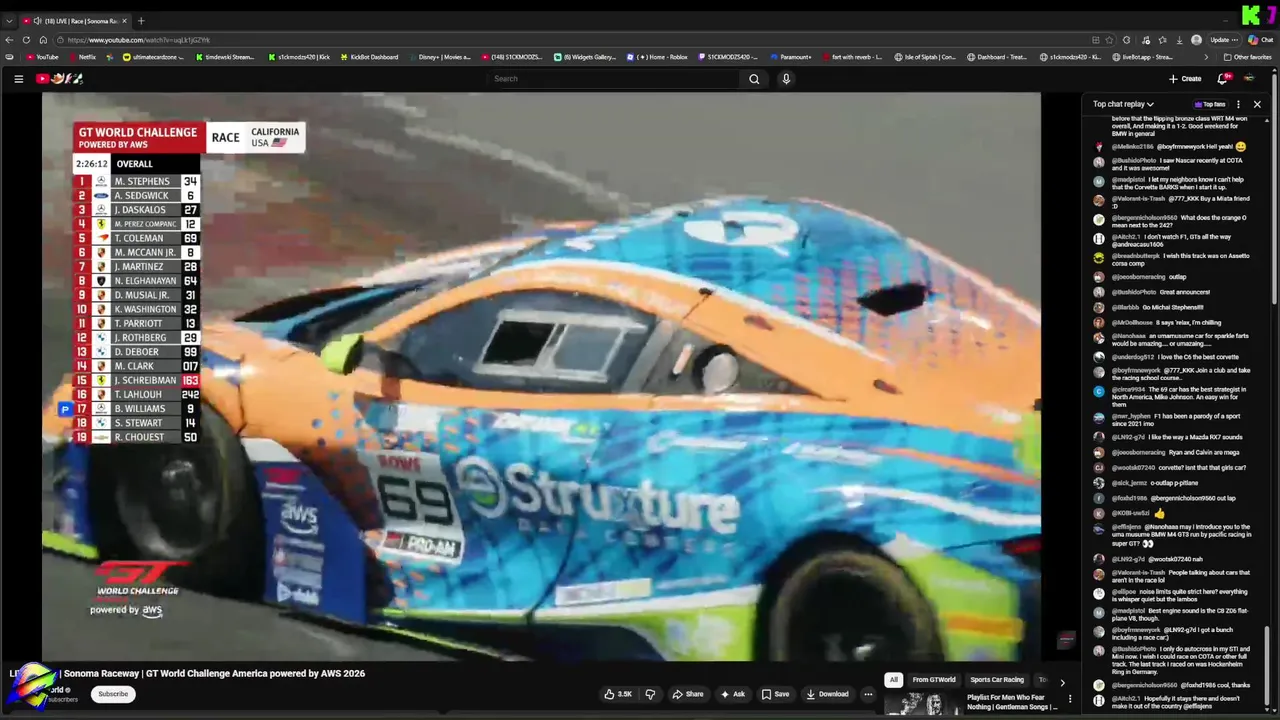Open YouTube notifications bell
Screen dimensions: 1280x720
pos(1222,79)
